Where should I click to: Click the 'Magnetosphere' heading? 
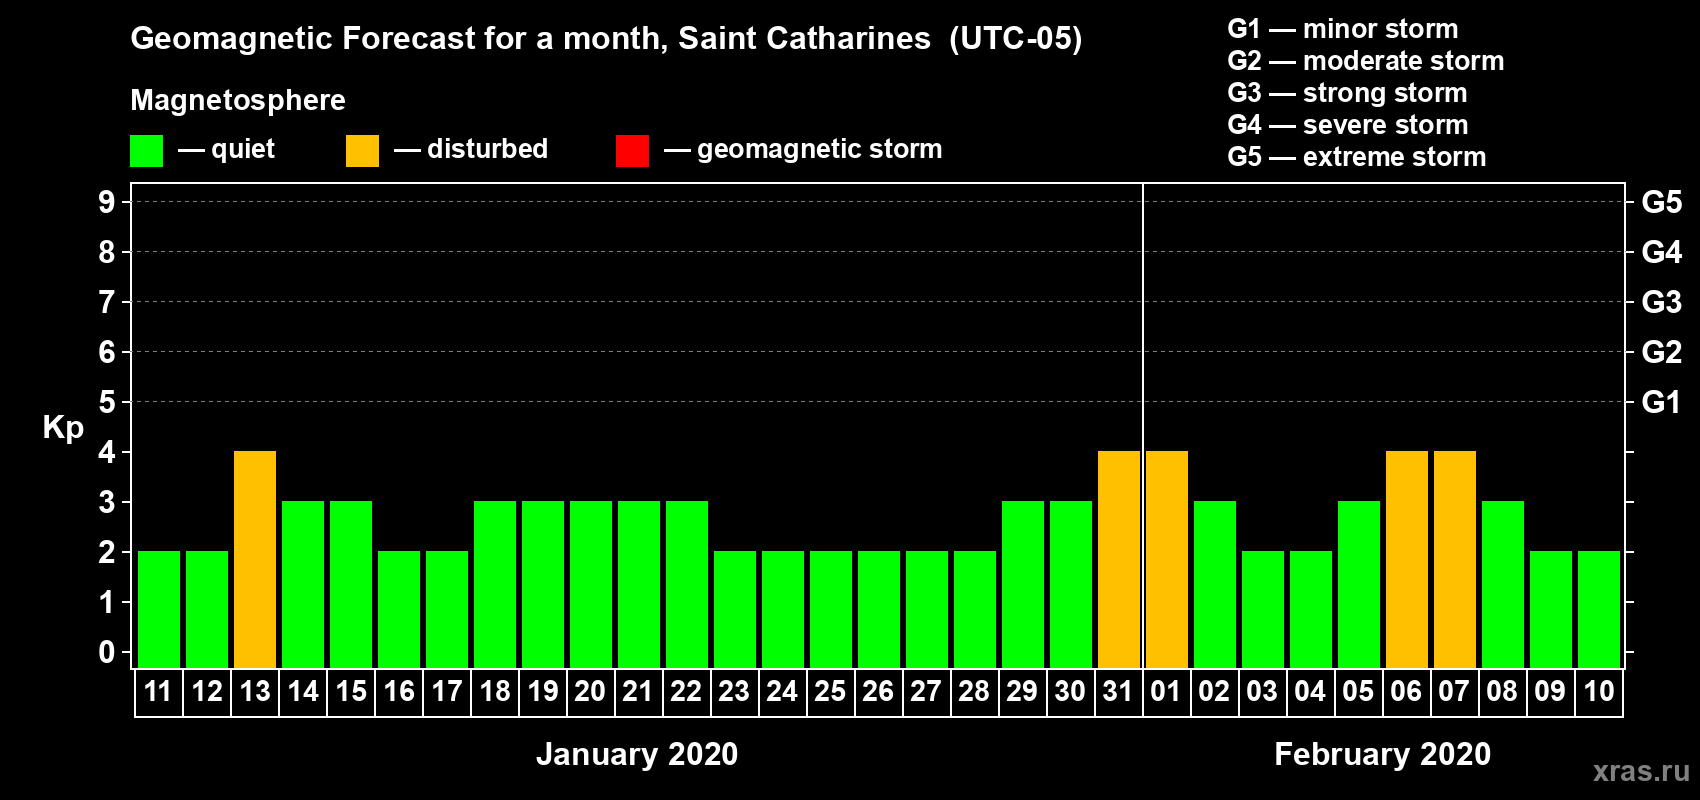tap(238, 100)
